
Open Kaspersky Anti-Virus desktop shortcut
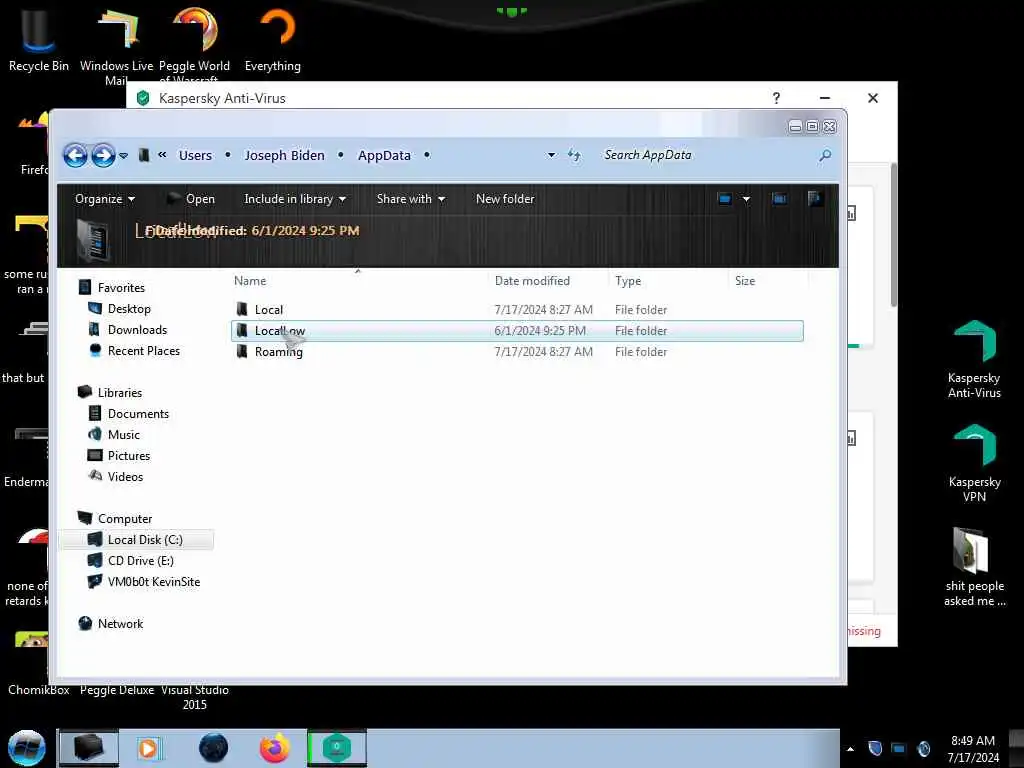pos(974,359)
